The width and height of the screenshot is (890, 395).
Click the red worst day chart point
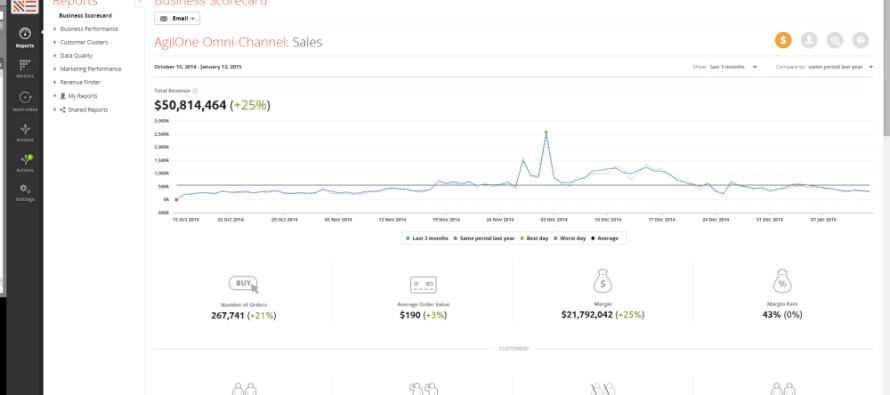177,200
